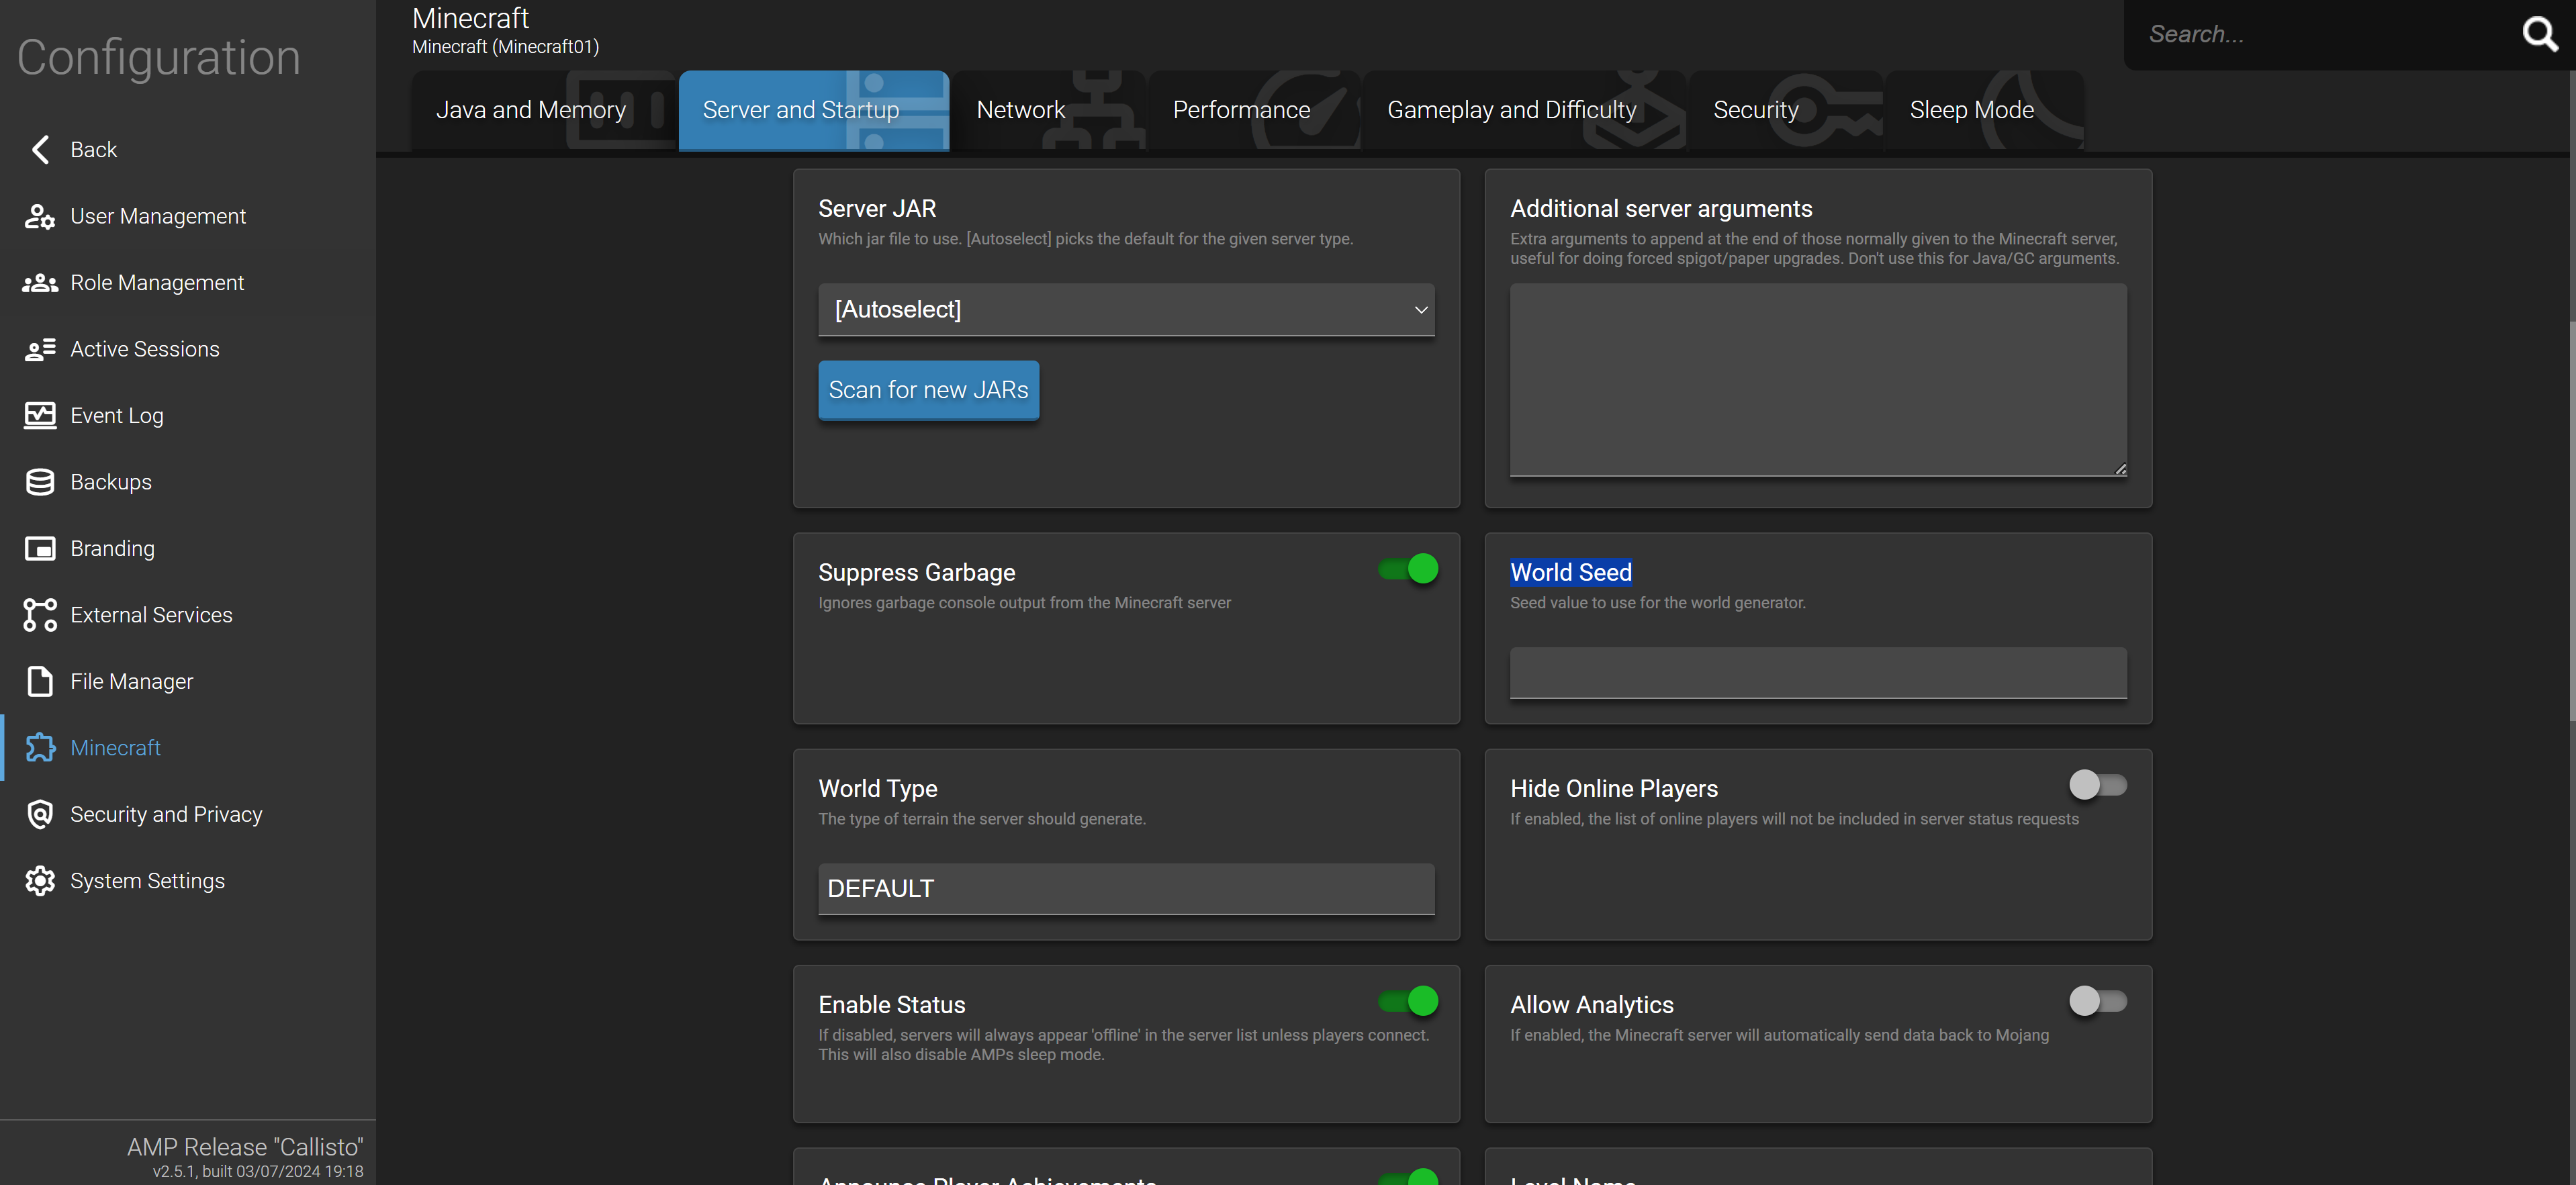Open the External Services section
The height and width of the screenshot is (1185, 2576).
coord(188,615)
